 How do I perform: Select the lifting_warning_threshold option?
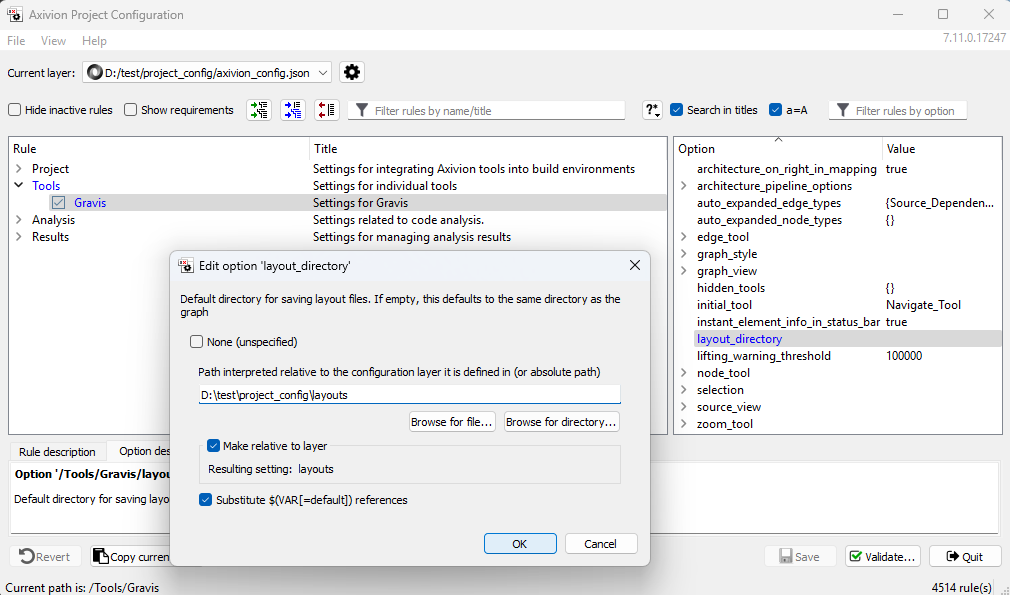click(763, 355)
